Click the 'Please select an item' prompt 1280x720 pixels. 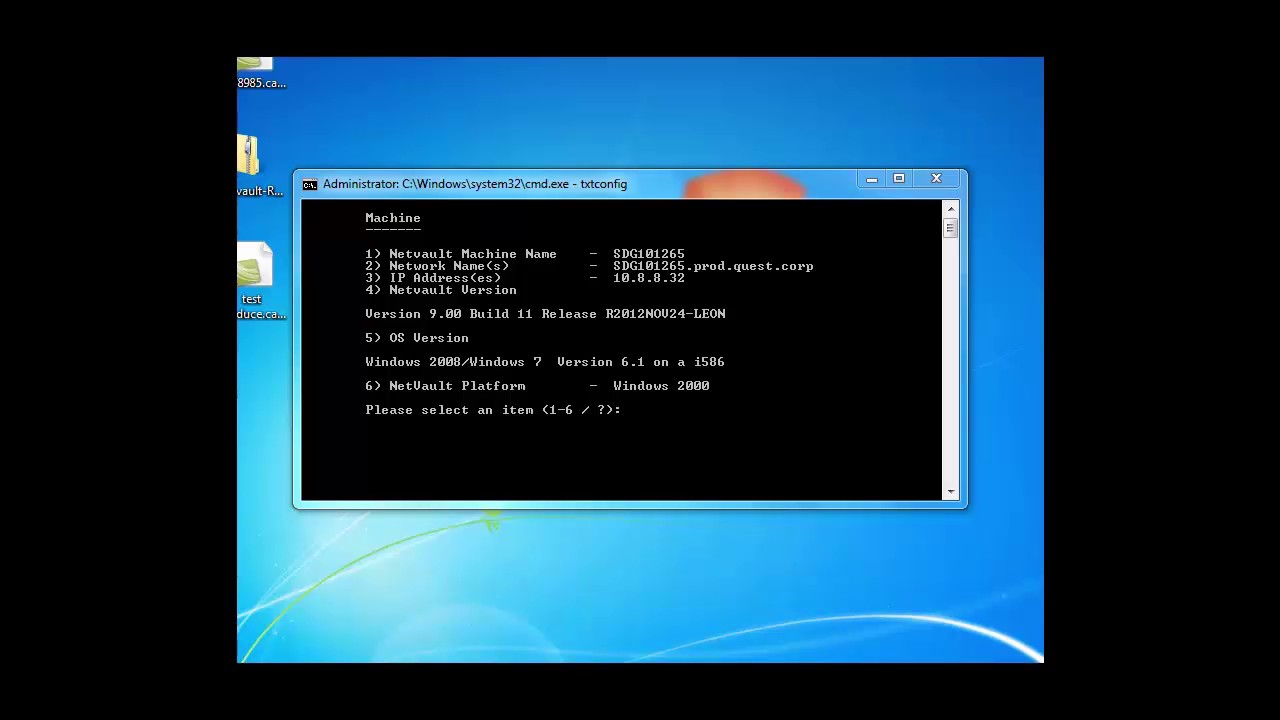pos(493,410)
